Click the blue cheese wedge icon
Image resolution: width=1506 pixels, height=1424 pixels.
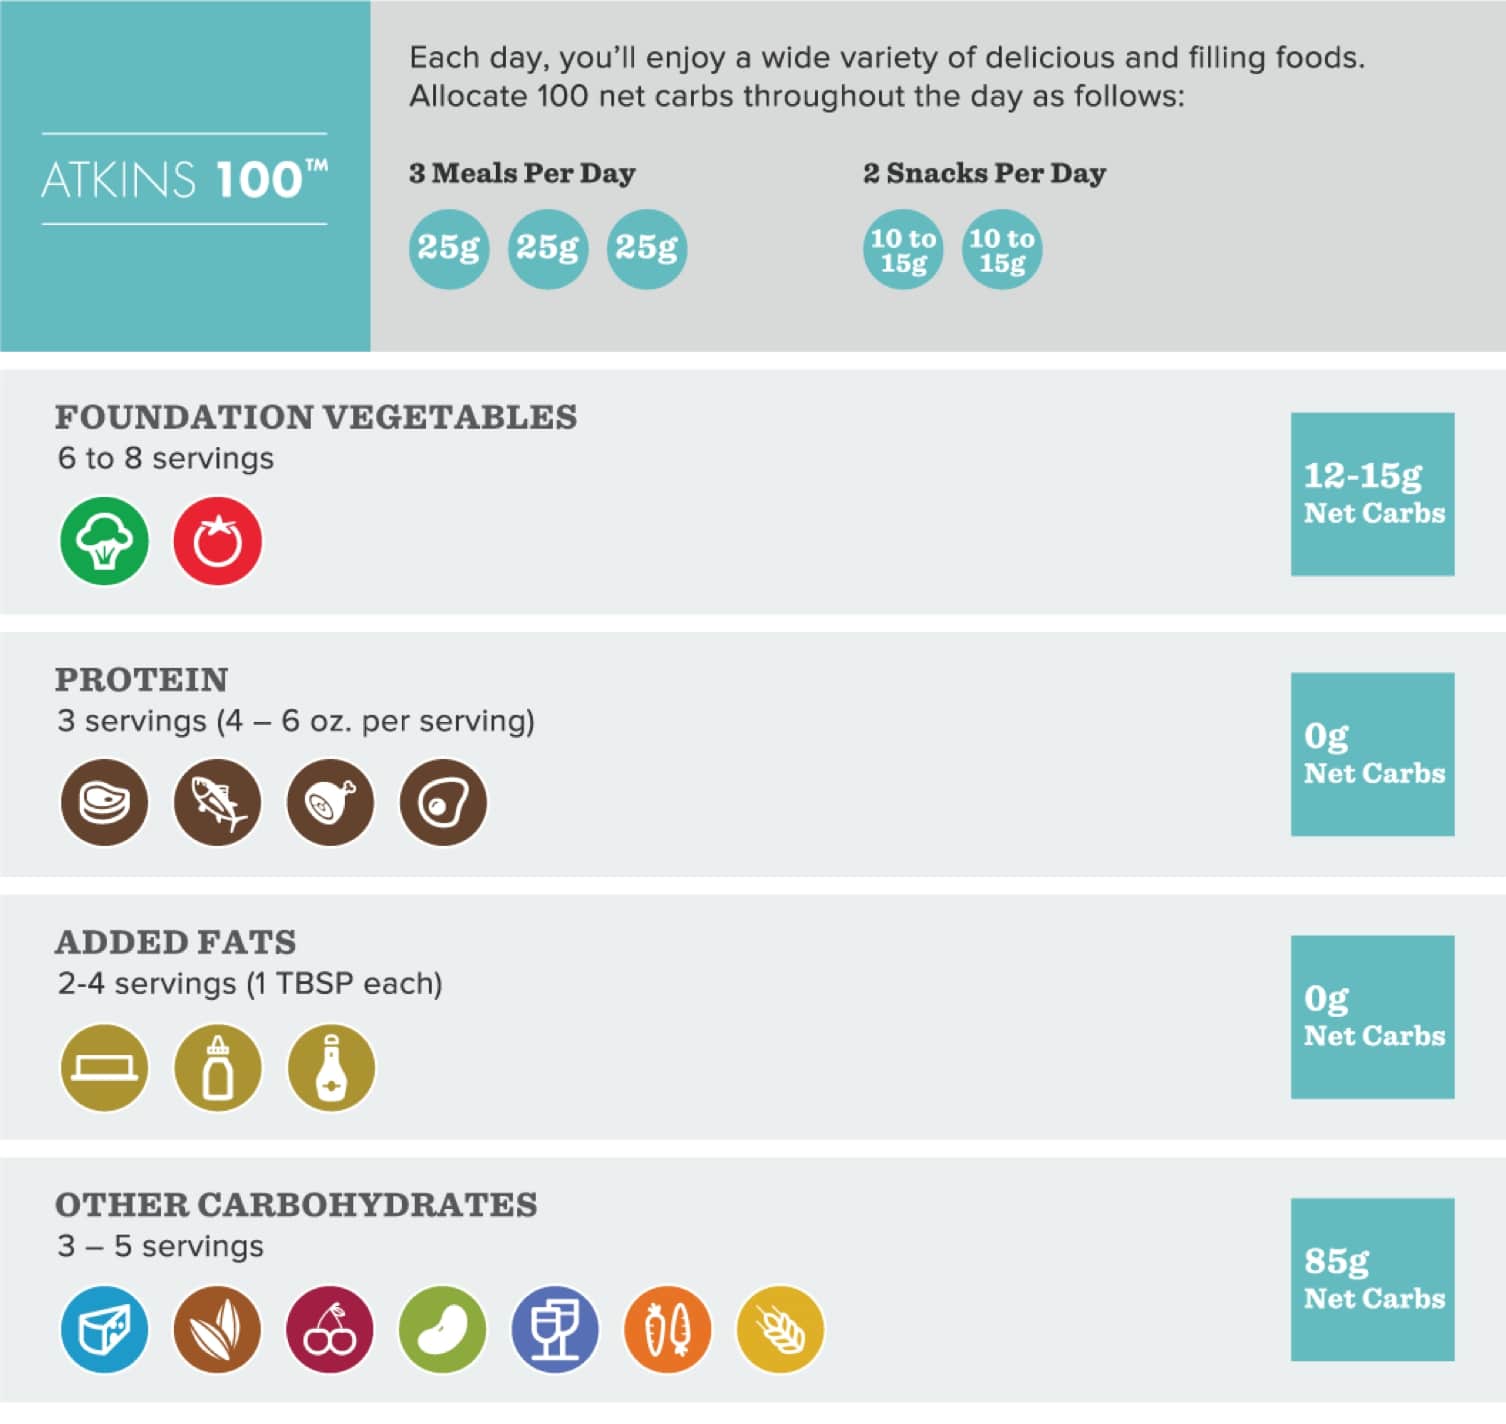104,1330
